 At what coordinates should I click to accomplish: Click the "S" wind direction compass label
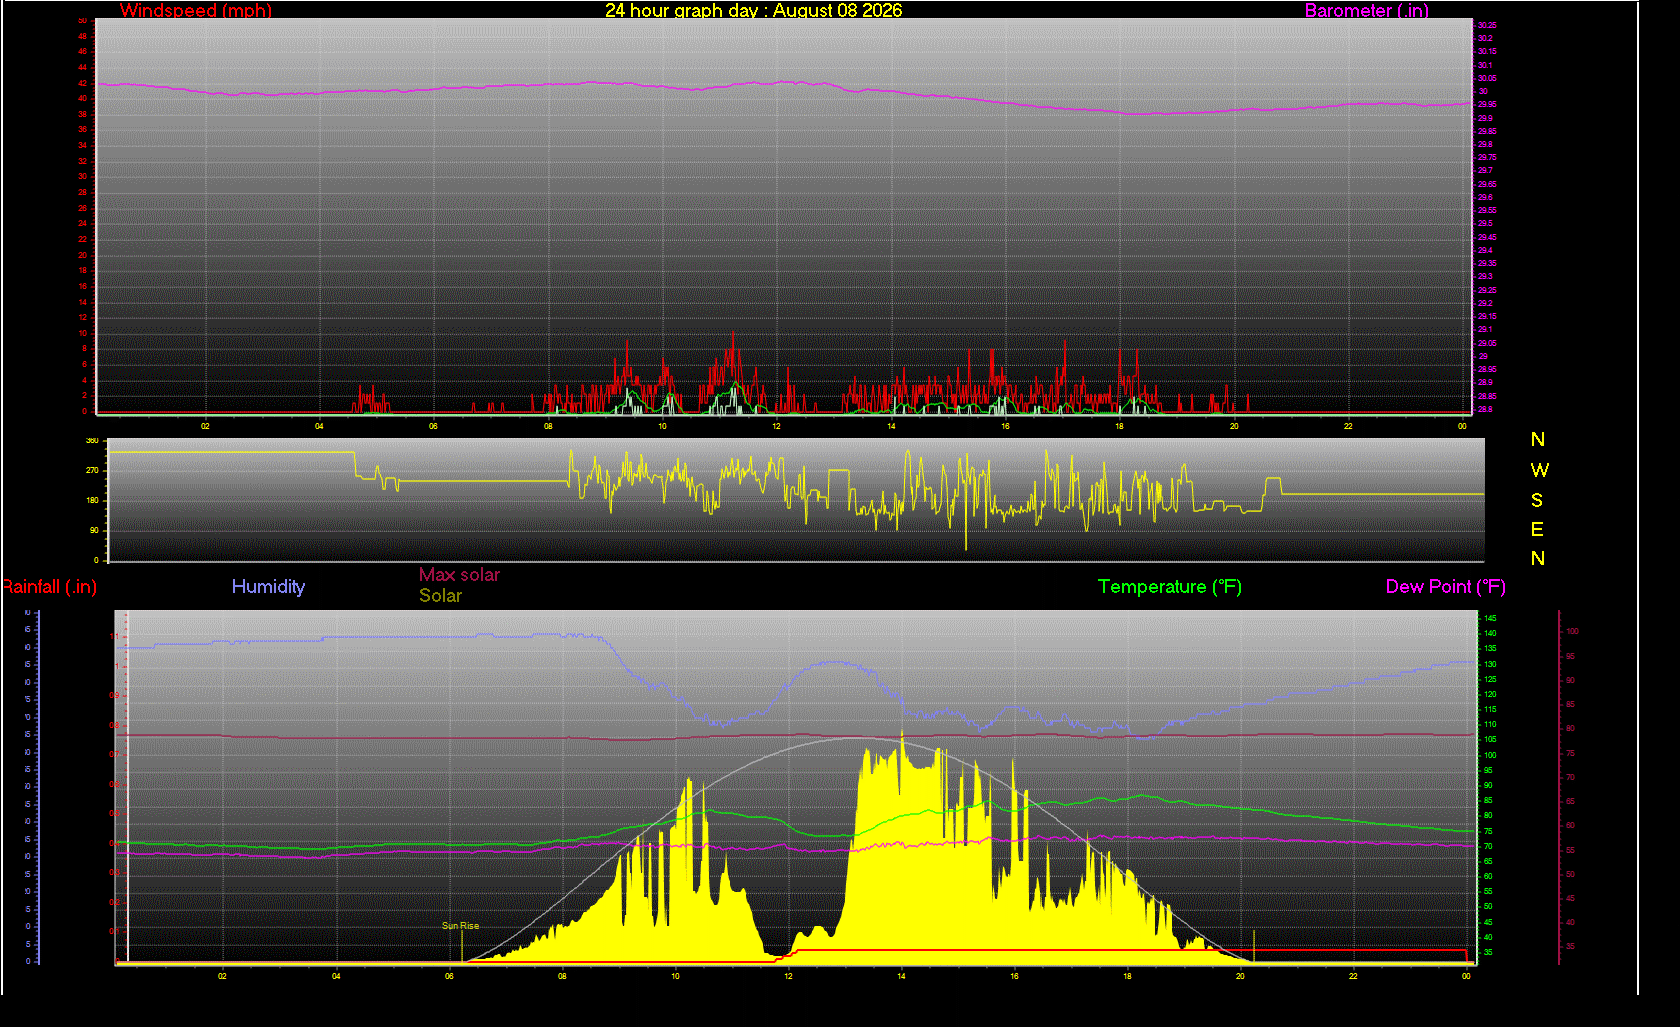1537,500
